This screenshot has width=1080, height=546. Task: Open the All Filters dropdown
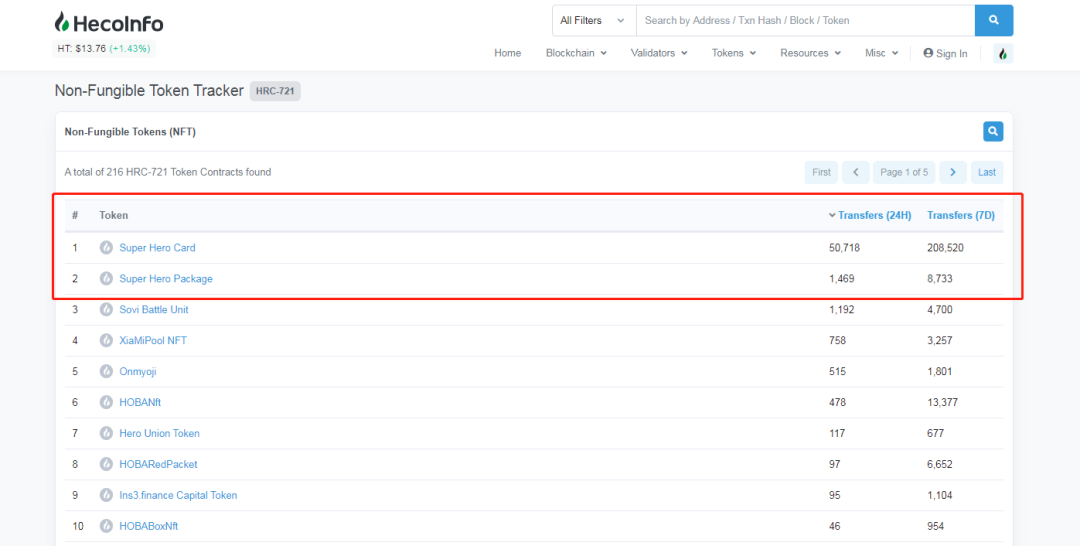(594, 21)
